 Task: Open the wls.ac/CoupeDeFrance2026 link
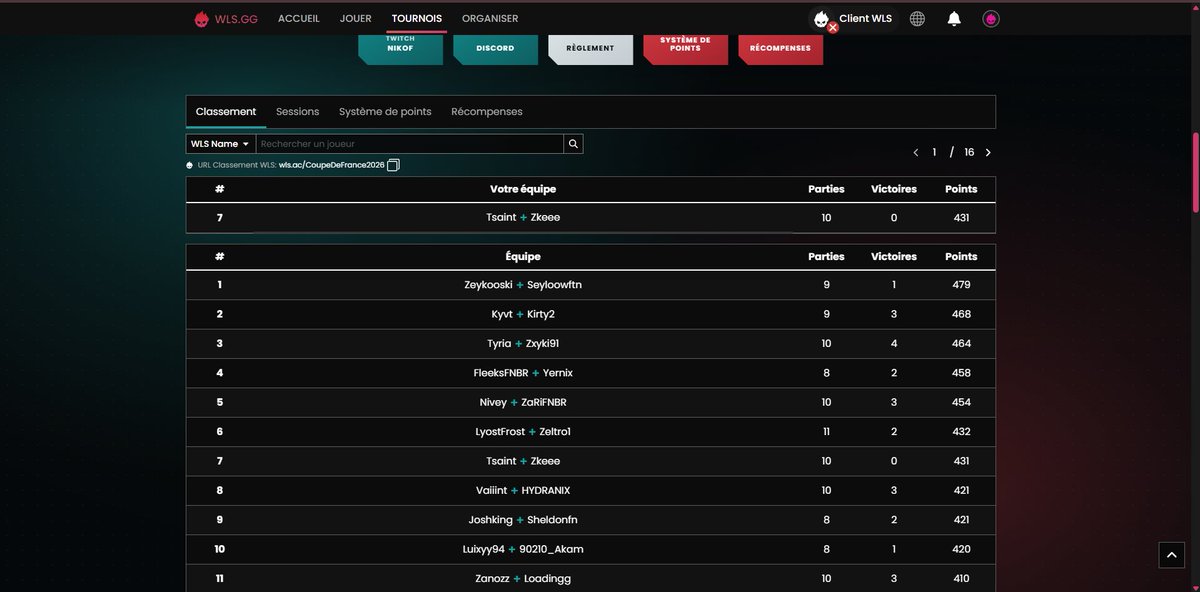coord(332,165)
